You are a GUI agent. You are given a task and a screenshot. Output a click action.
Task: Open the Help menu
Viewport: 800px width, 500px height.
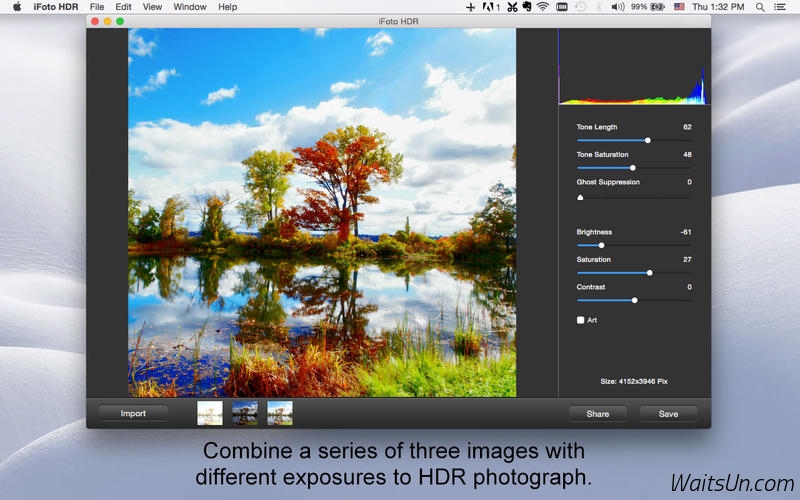pos(228,7)
